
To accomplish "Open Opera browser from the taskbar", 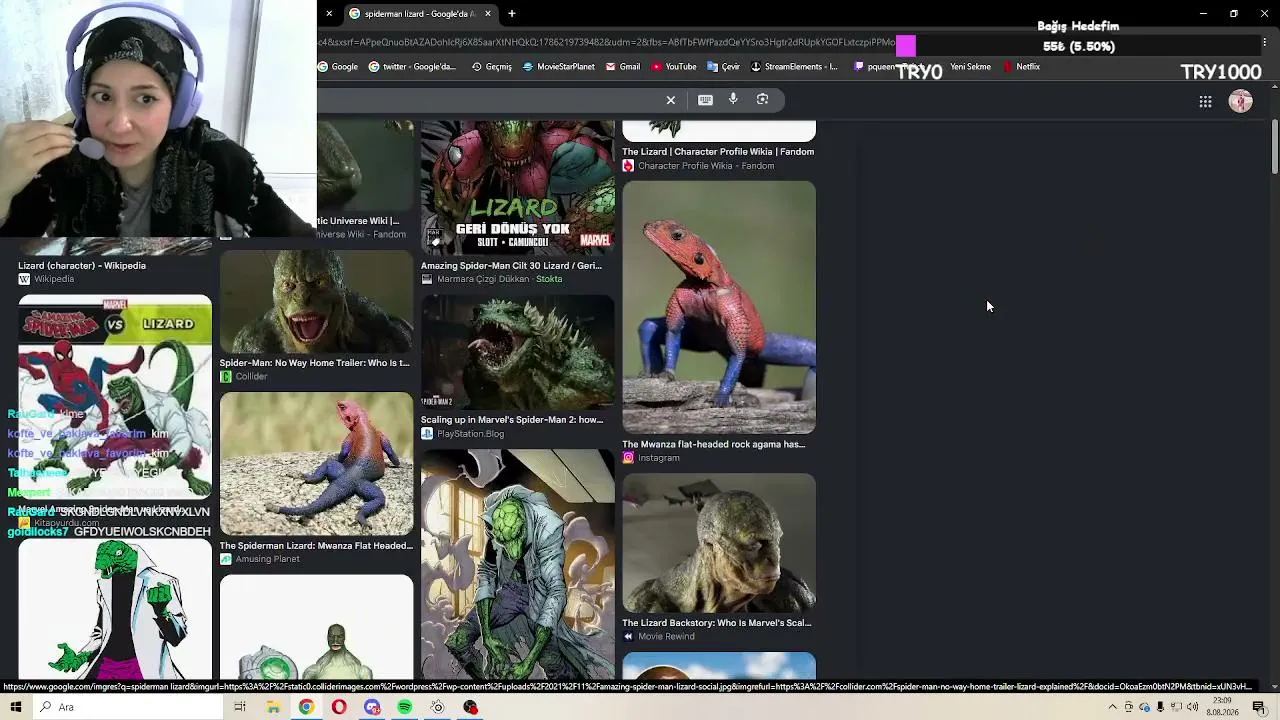I will [339, 707].
